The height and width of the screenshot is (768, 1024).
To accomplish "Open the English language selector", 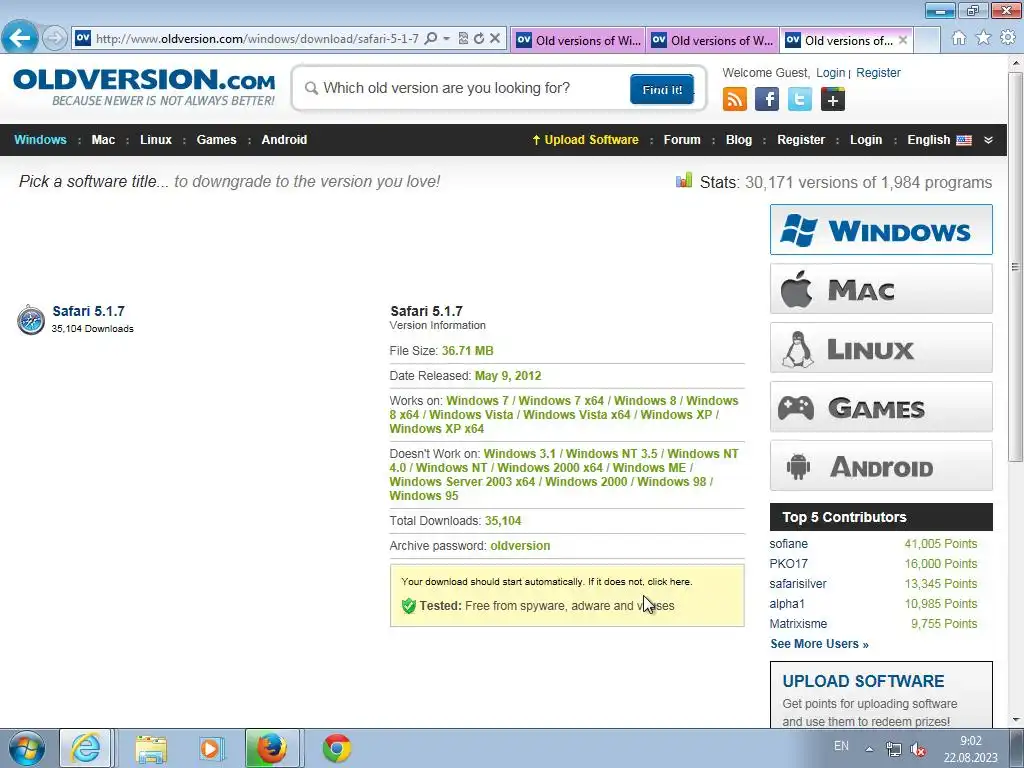I will [939, 140].
